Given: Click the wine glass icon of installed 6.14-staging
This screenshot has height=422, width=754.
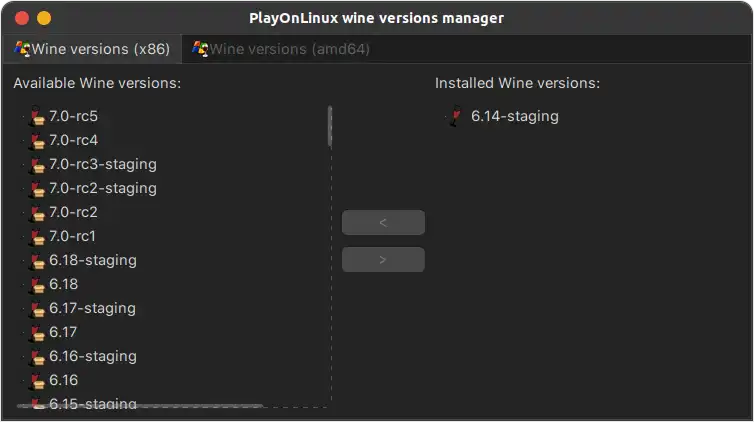Looking at the screenshot, I should pos(455,116).
